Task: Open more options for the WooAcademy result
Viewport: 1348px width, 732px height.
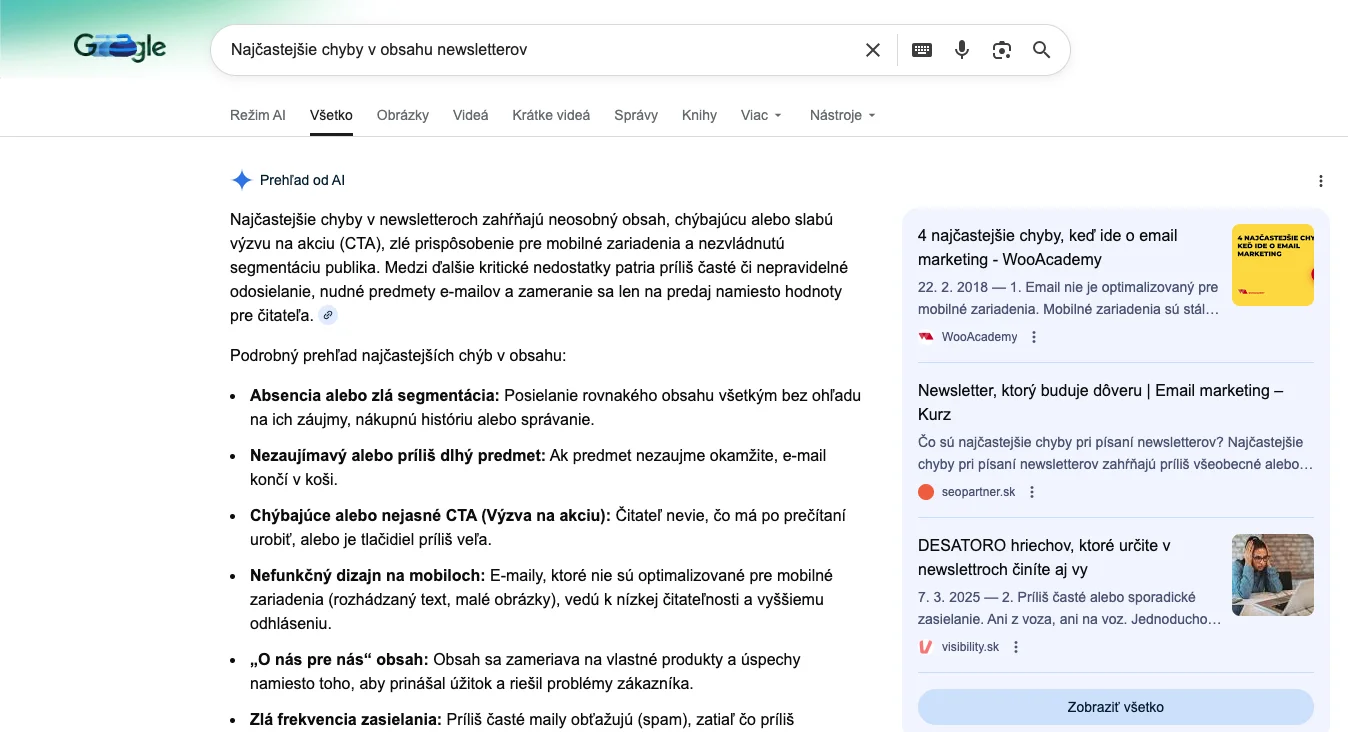Action: 1034,337
